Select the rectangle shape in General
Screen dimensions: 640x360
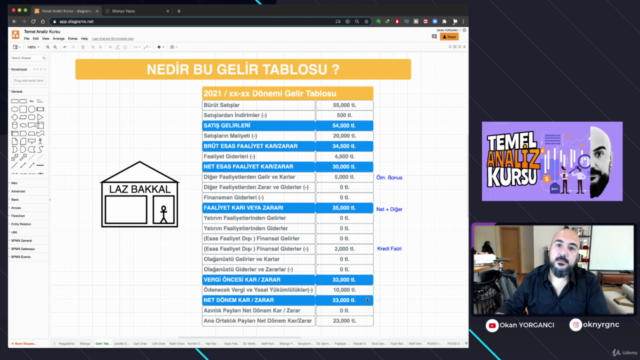pyautogui.click(x=15, y=101)
